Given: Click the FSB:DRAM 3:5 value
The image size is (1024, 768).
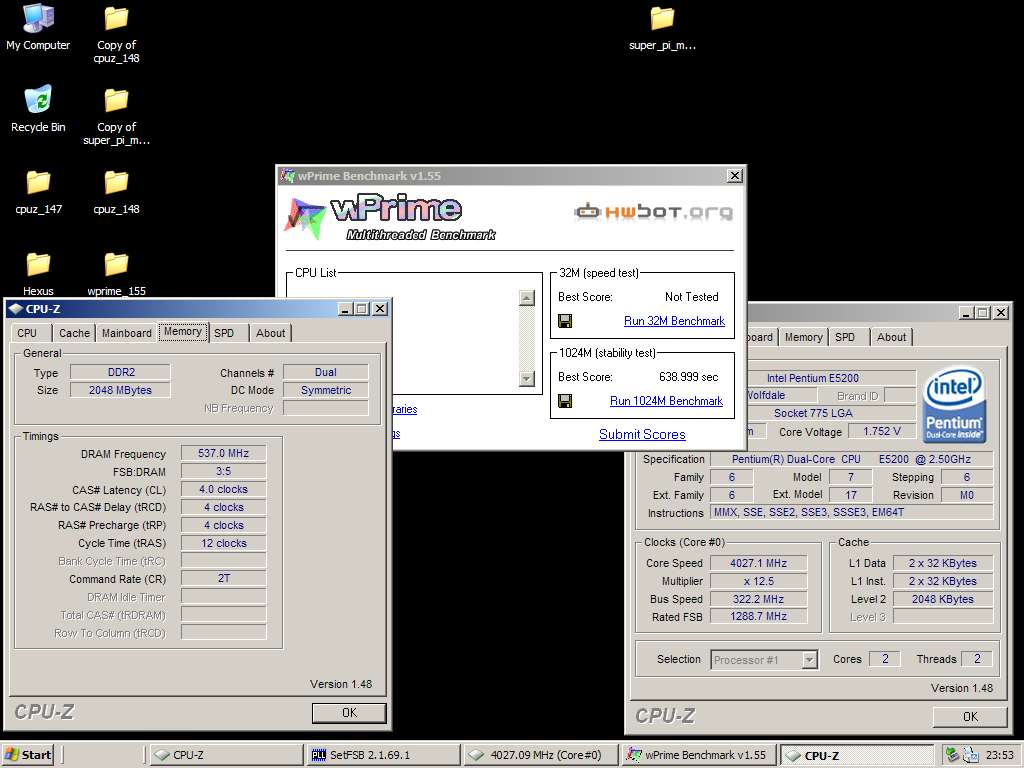Looking at the screenshot, I should [x=223, y=471].
